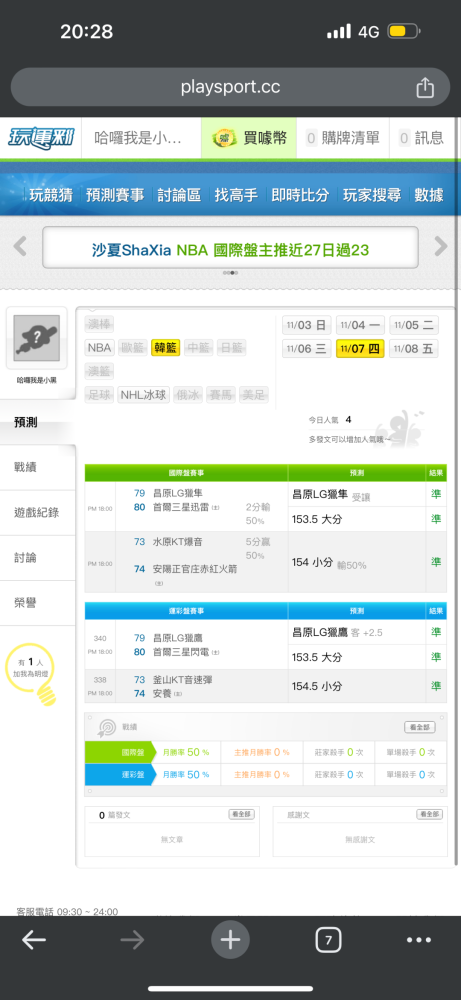Pick the date 11/04 一
This screenshot has width=461, height=1000.
point(360,325)
